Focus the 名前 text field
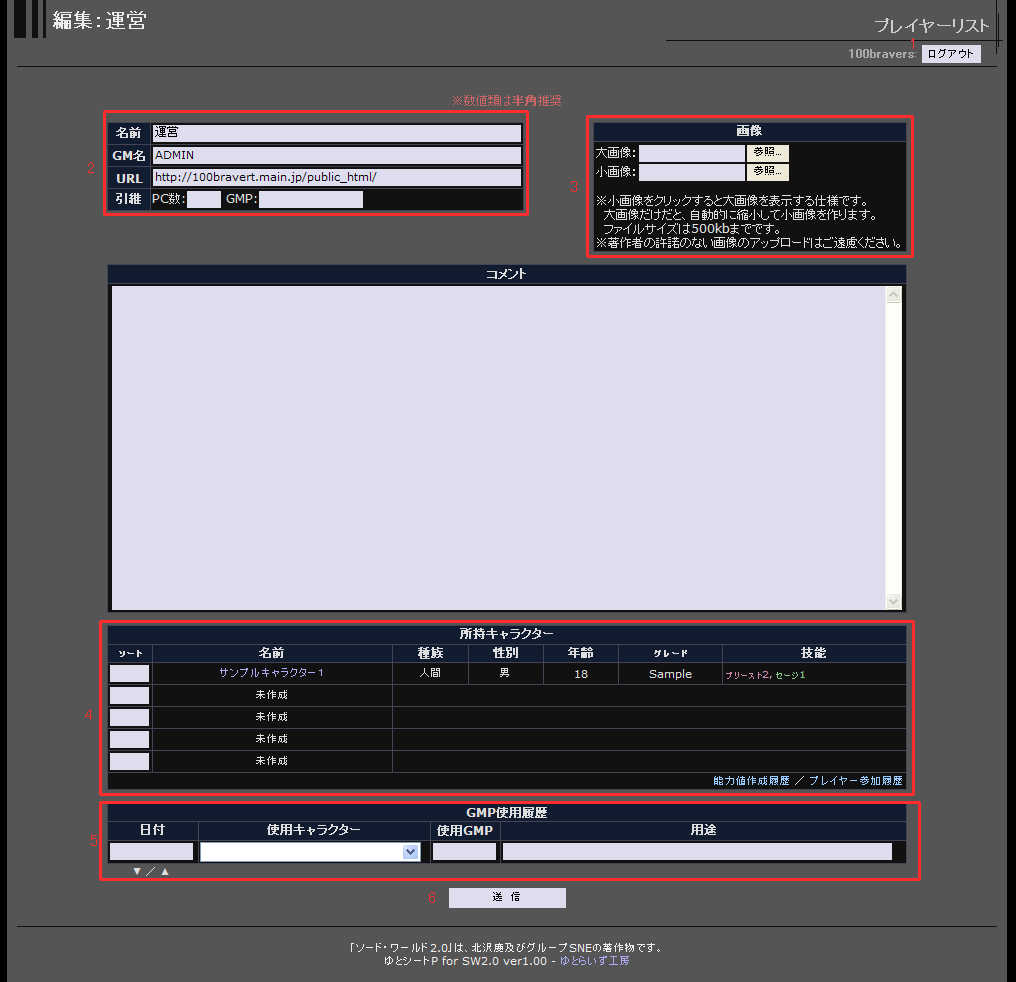Screen dimensions: 1016x982 336,133
